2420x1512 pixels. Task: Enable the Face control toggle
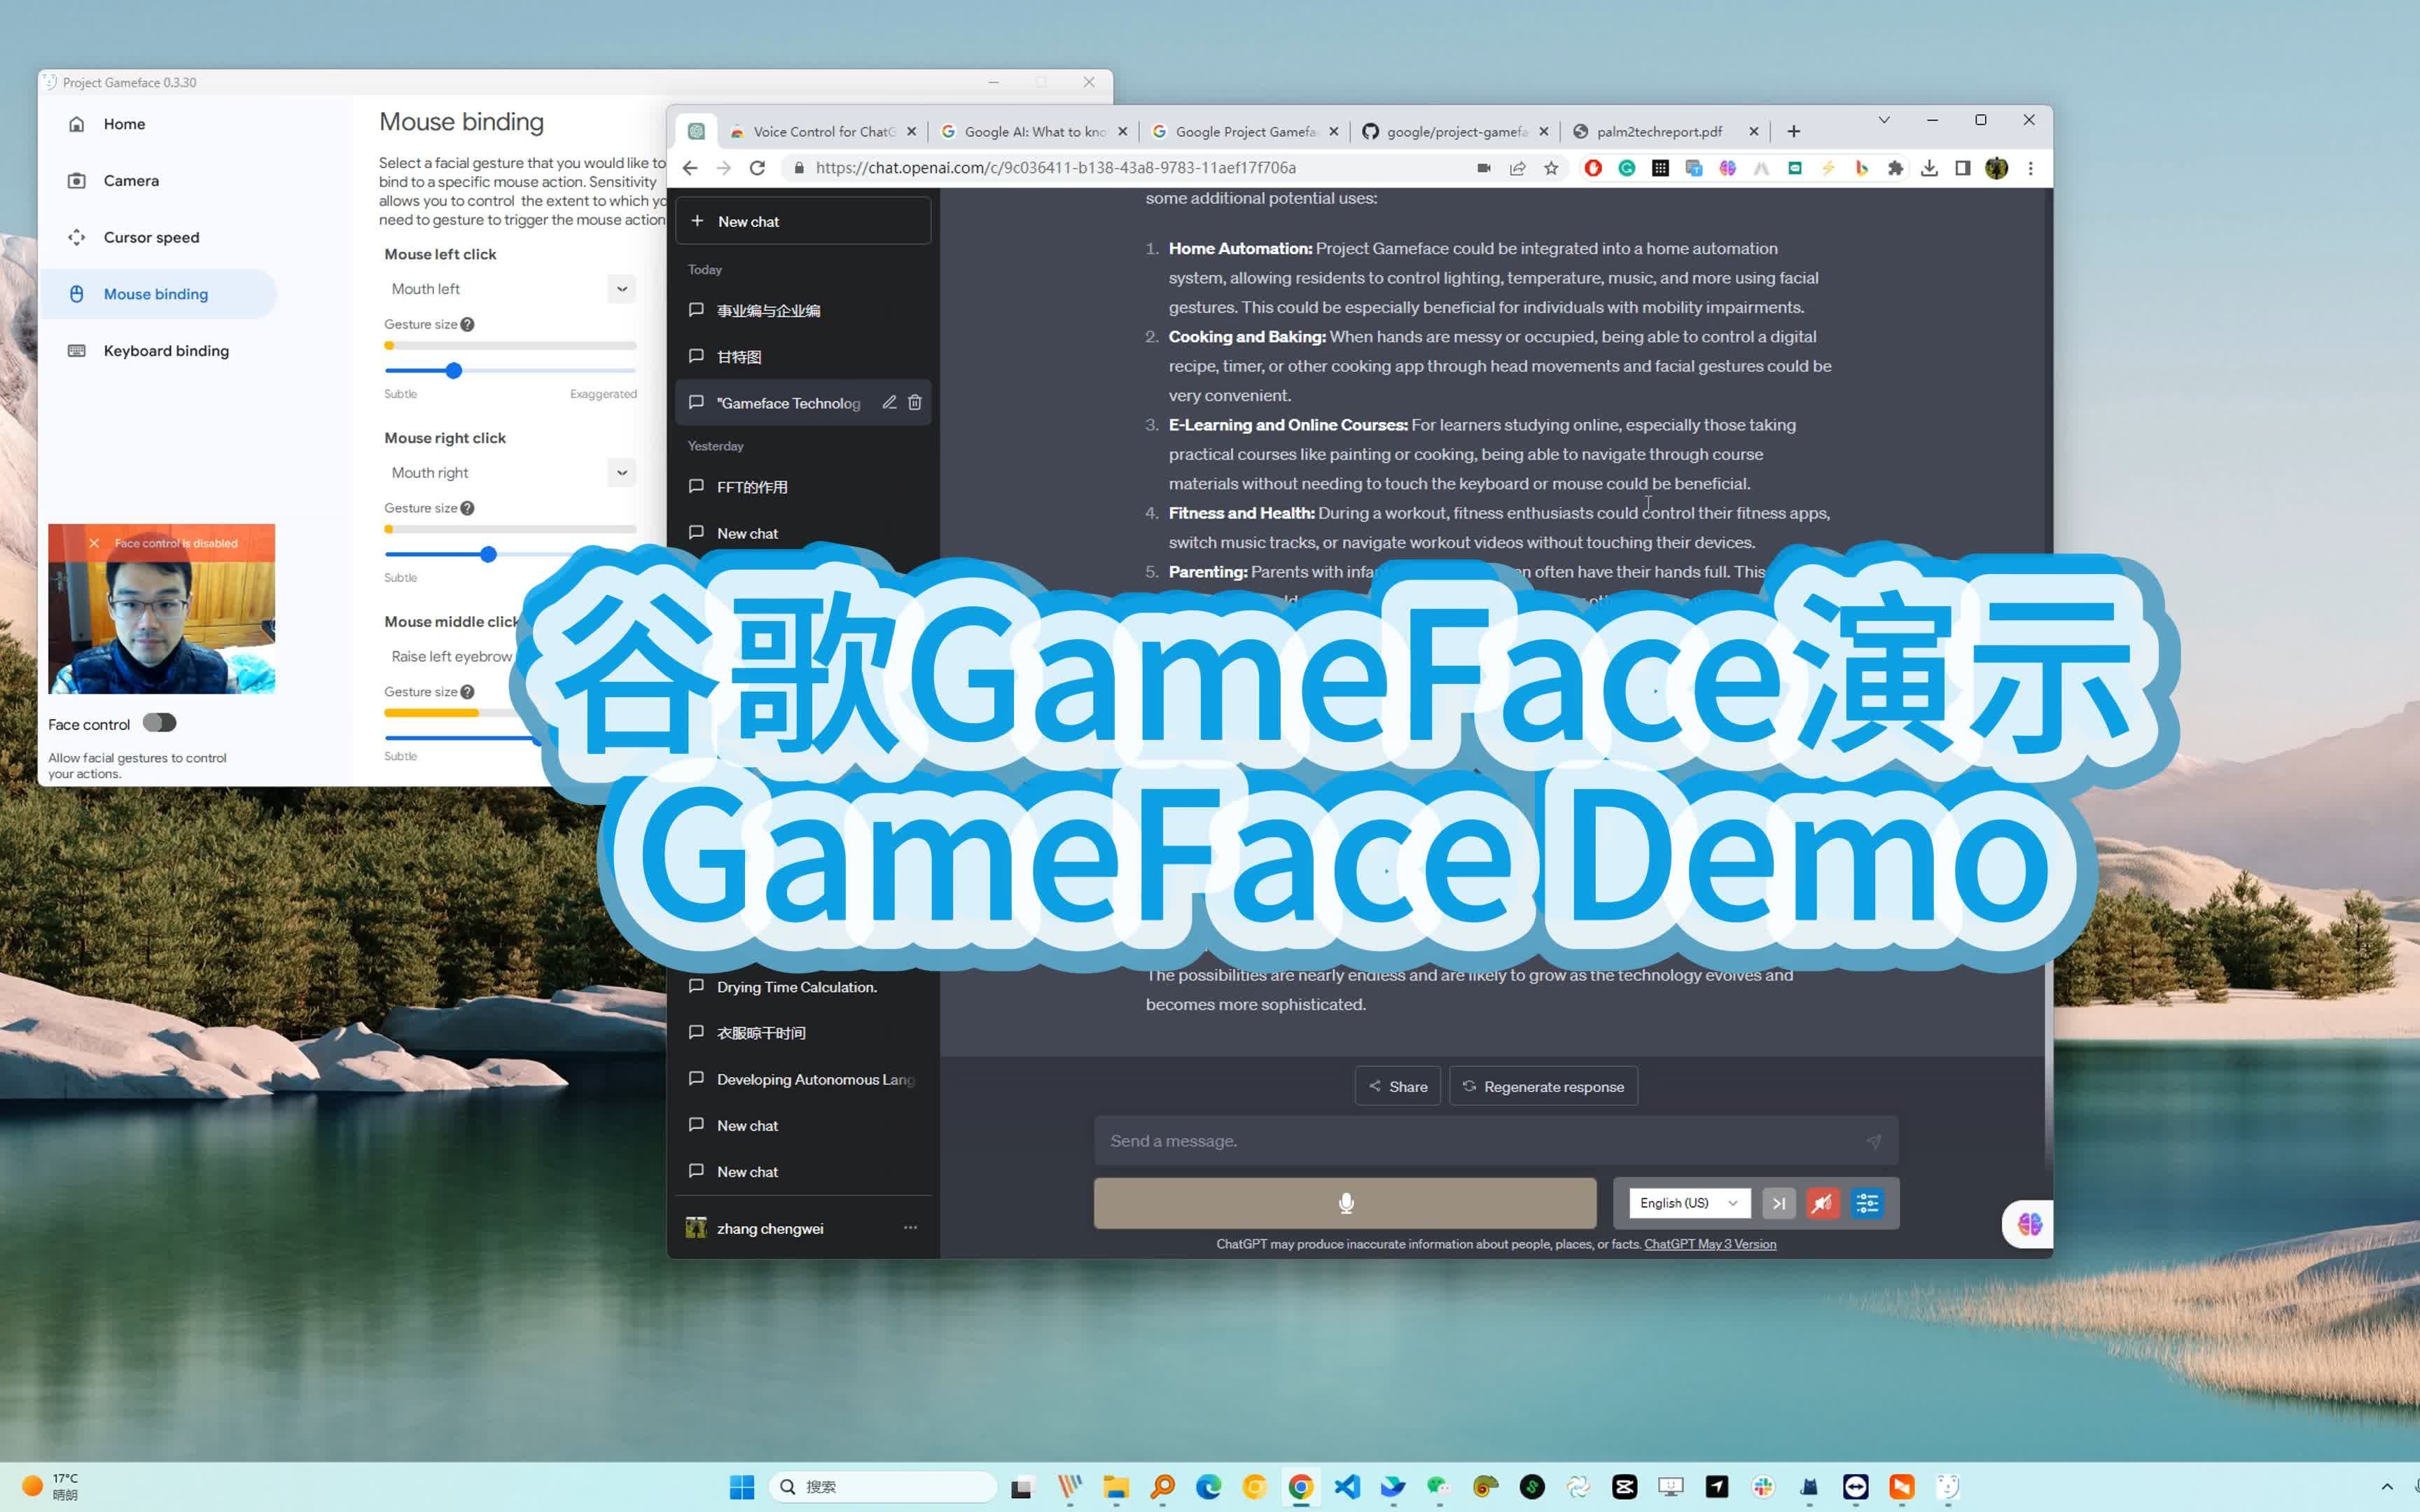point(159,722)
